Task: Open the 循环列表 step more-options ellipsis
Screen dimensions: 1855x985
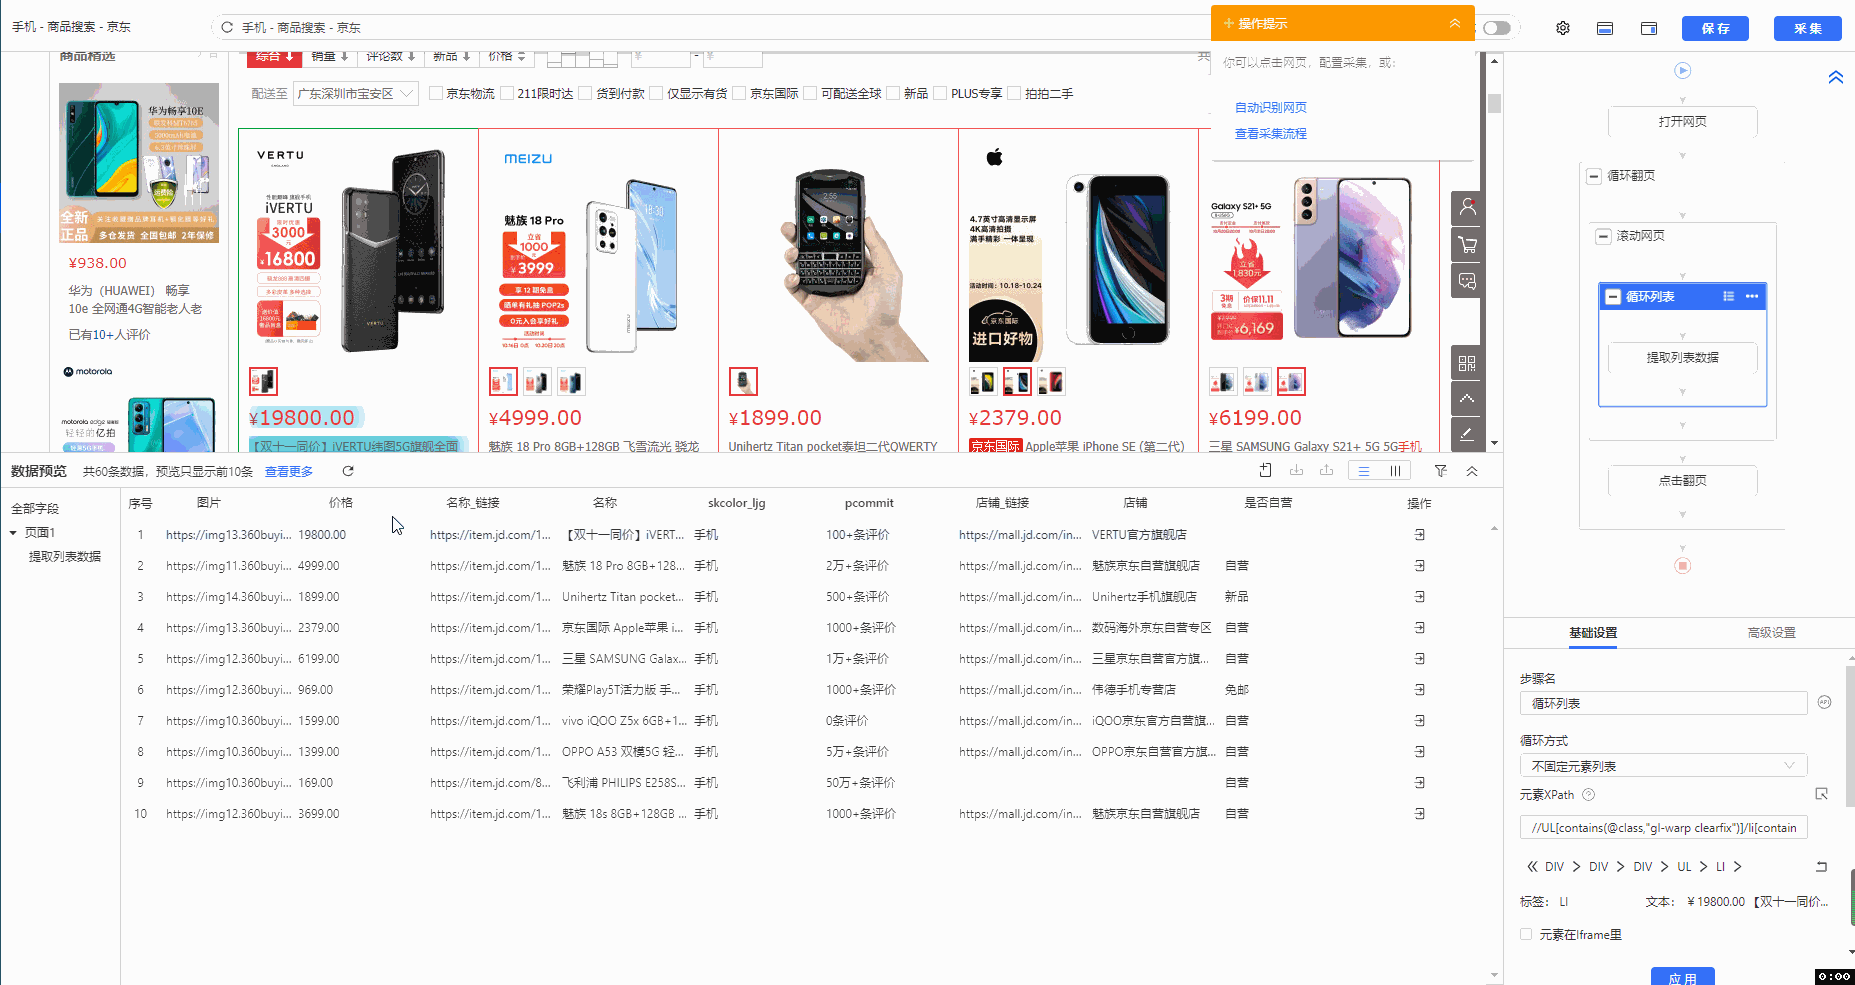Action: [x=1752, y=296]
